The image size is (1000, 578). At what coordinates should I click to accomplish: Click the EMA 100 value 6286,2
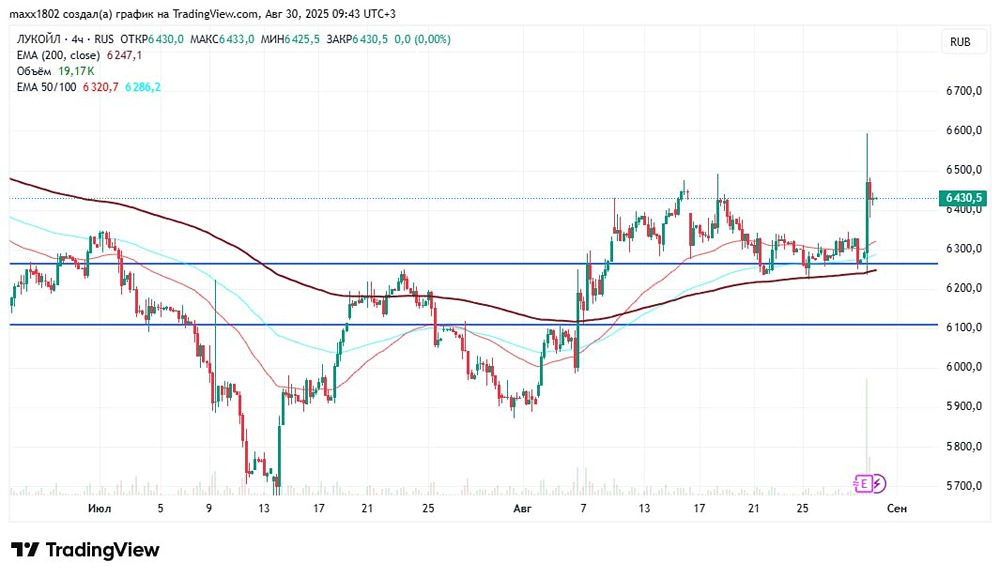pos(143,87)
